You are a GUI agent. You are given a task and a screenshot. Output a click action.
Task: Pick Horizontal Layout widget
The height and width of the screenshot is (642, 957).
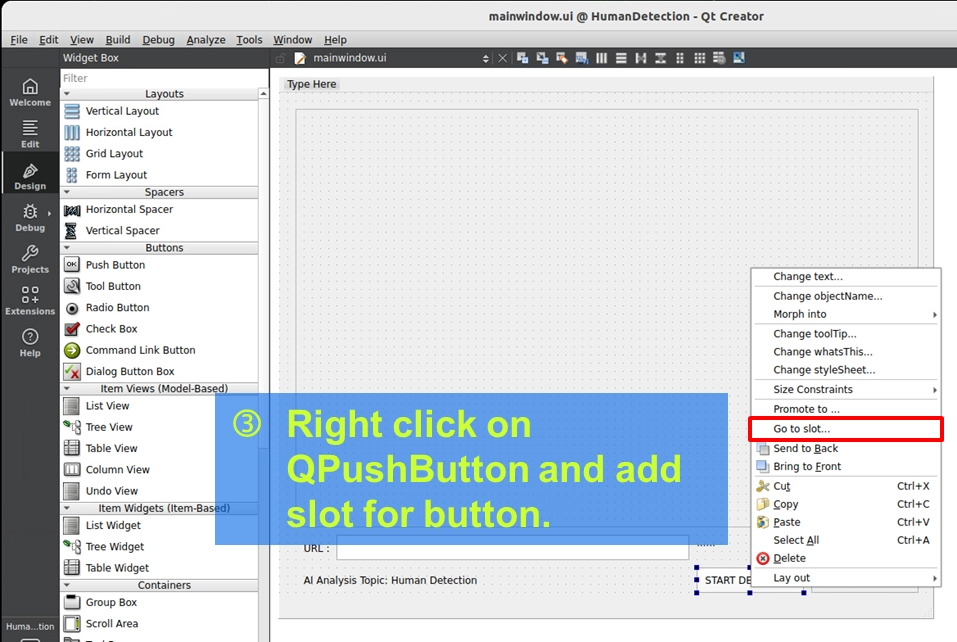pos(129,132)
